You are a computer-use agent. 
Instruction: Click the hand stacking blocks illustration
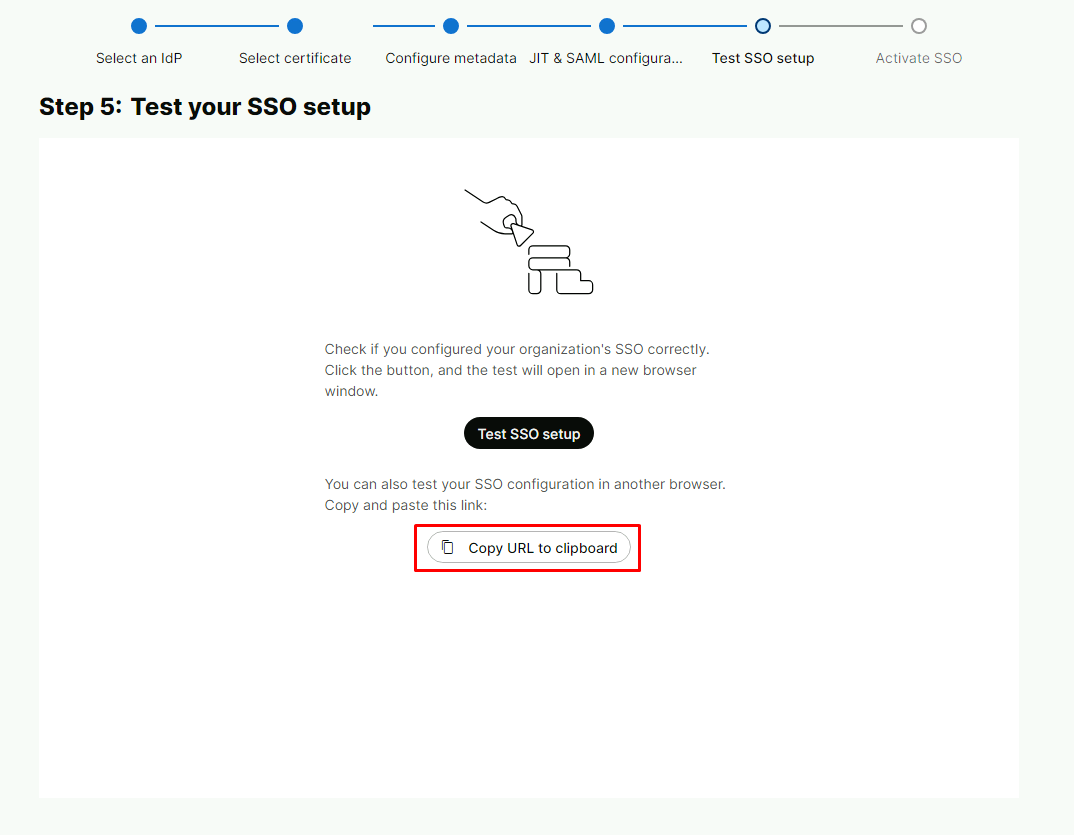click(x=529, y=242)
